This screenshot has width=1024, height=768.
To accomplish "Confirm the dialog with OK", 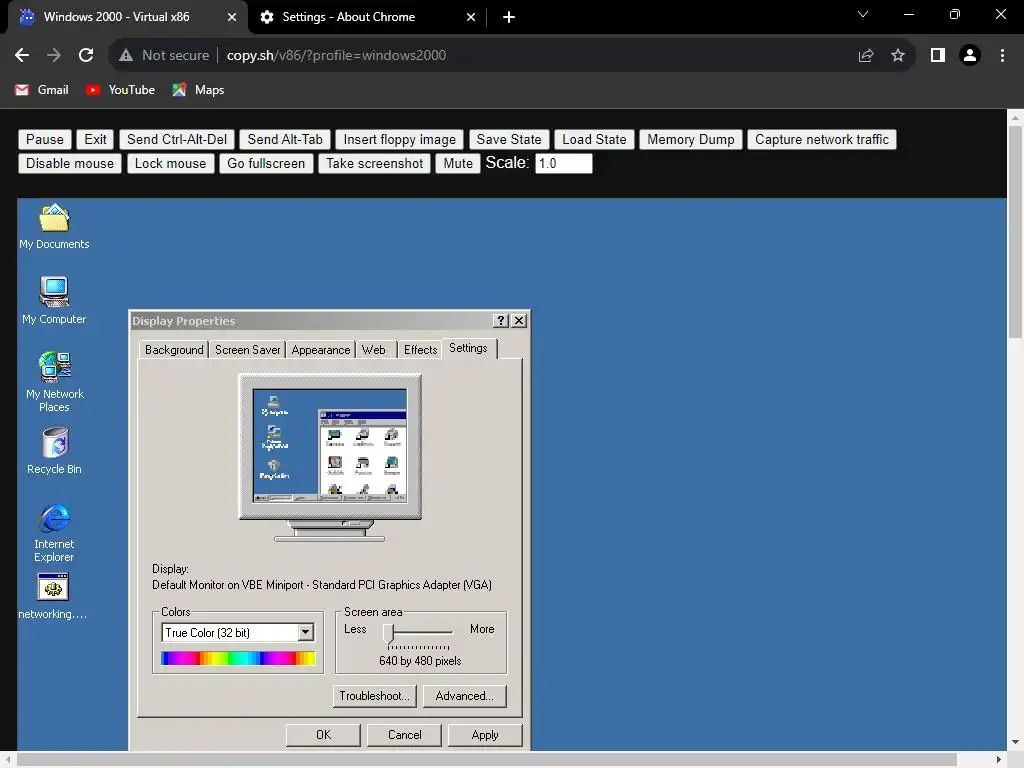I will pos(323,735).
